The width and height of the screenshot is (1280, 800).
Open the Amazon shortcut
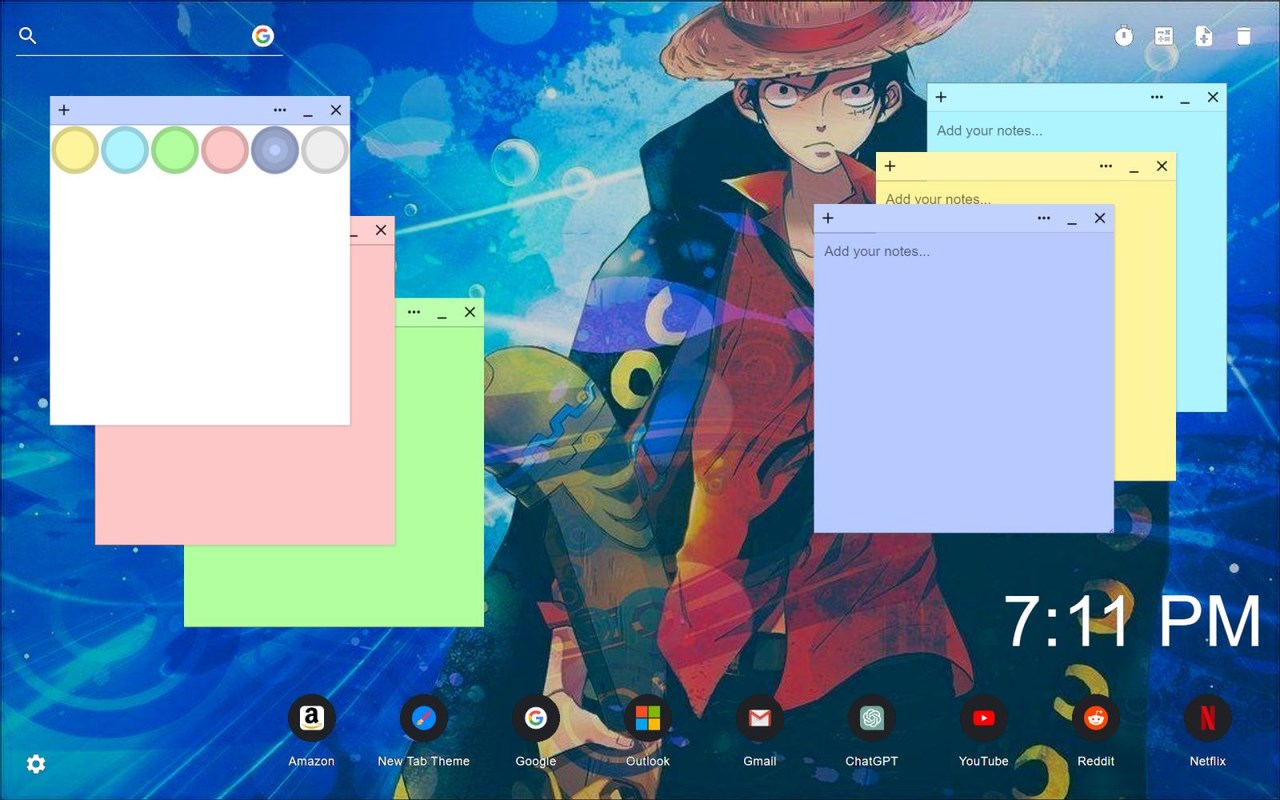[311, 731]
